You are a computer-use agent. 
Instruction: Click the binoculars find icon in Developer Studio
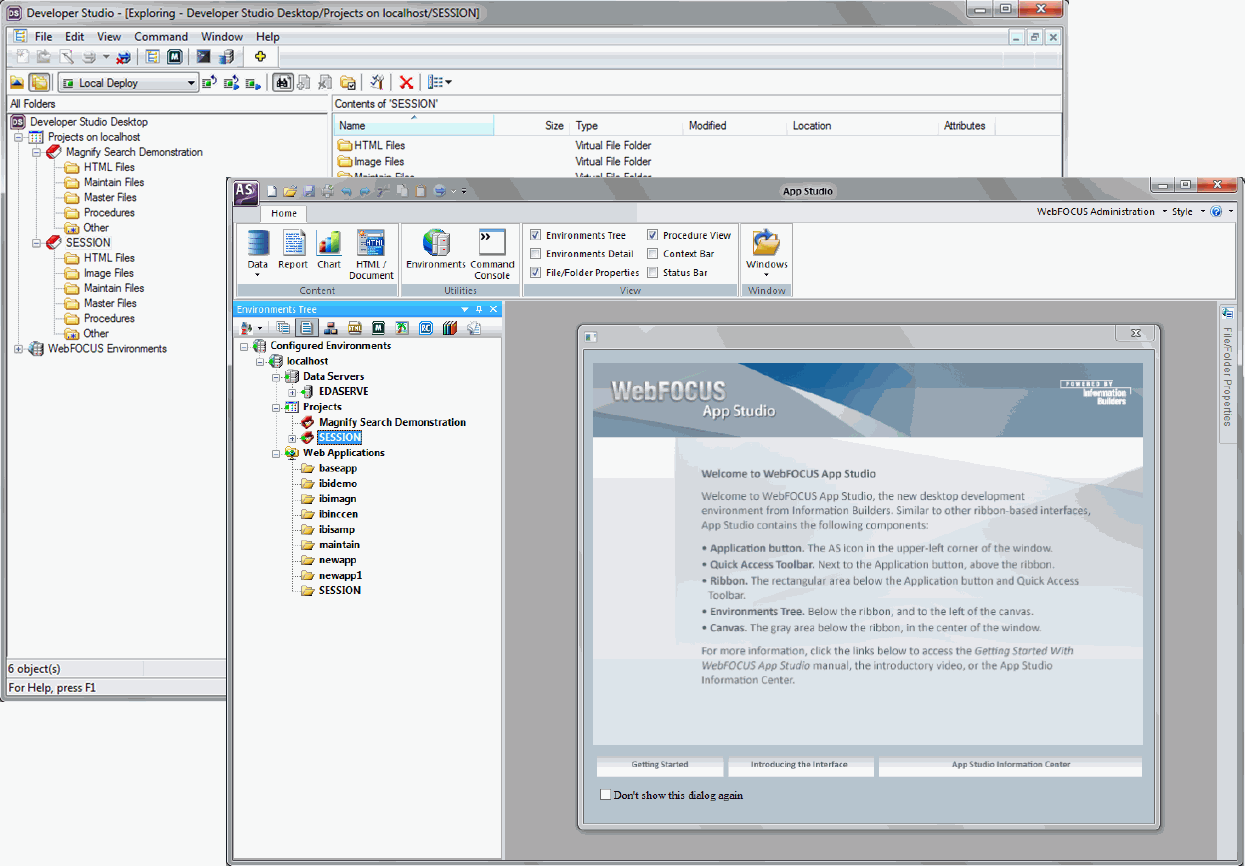point(283,83)
